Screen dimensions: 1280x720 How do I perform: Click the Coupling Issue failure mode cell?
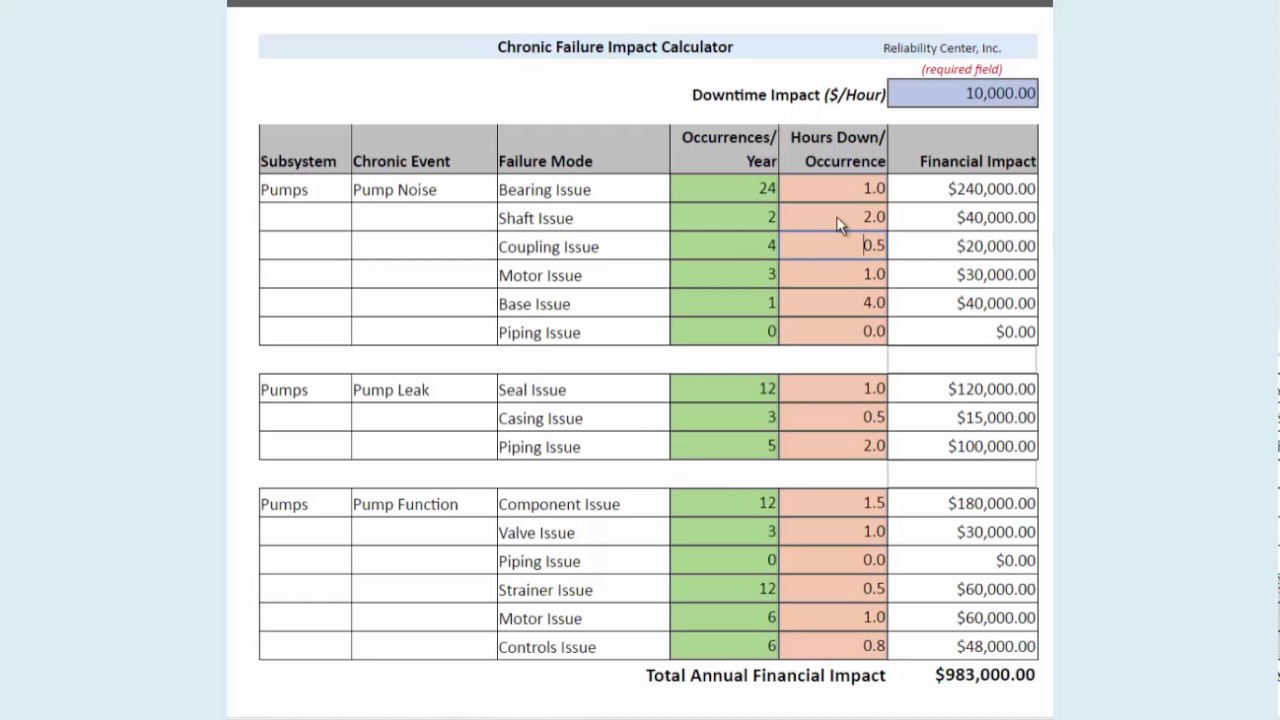[x=583, y=246]
